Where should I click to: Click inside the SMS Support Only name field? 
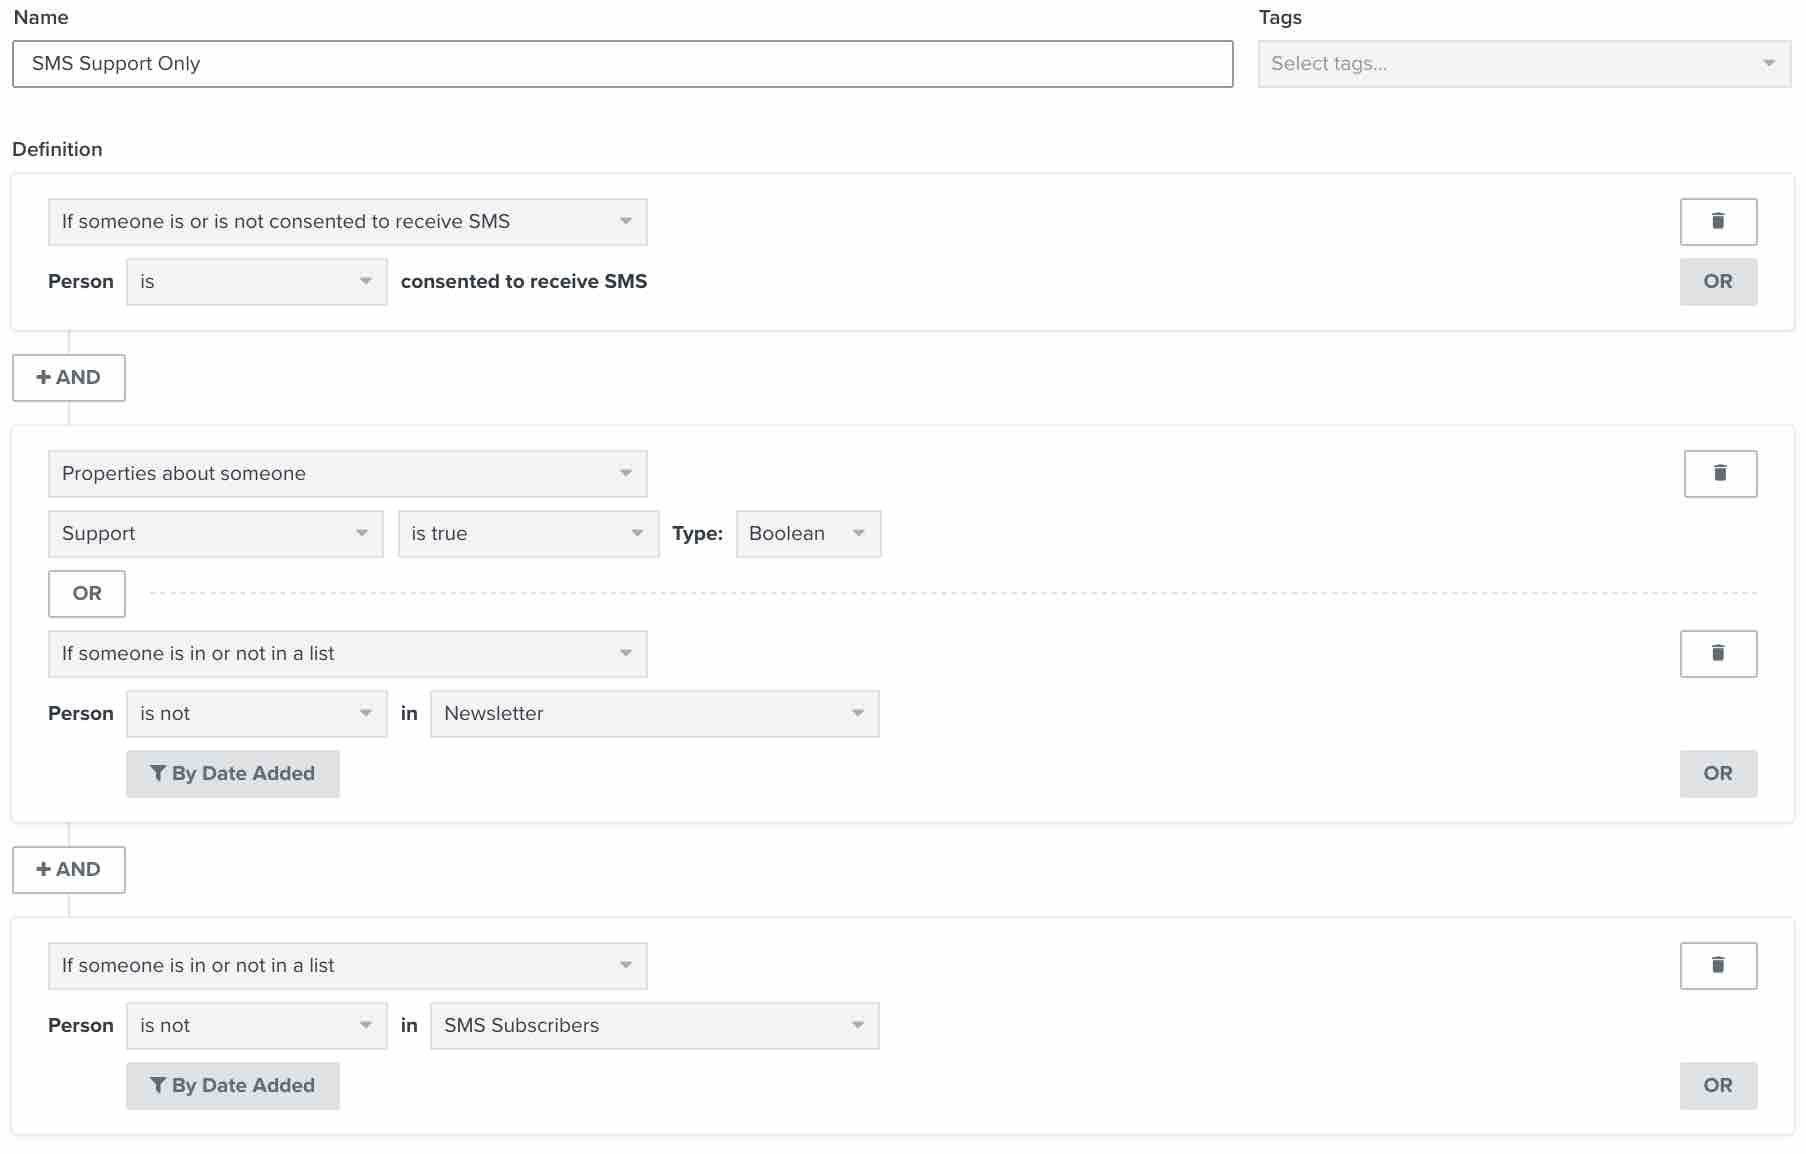[x=620, y=63]
